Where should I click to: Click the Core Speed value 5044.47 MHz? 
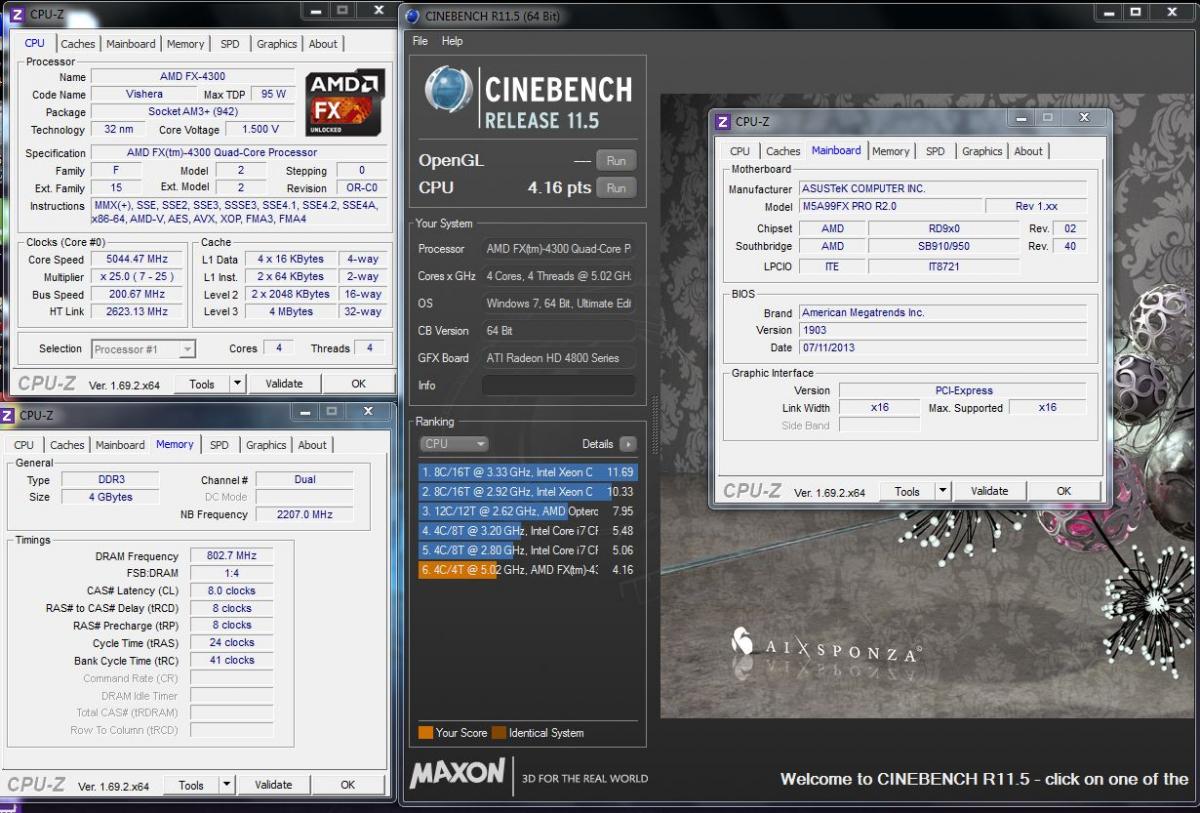click(135, 259)
